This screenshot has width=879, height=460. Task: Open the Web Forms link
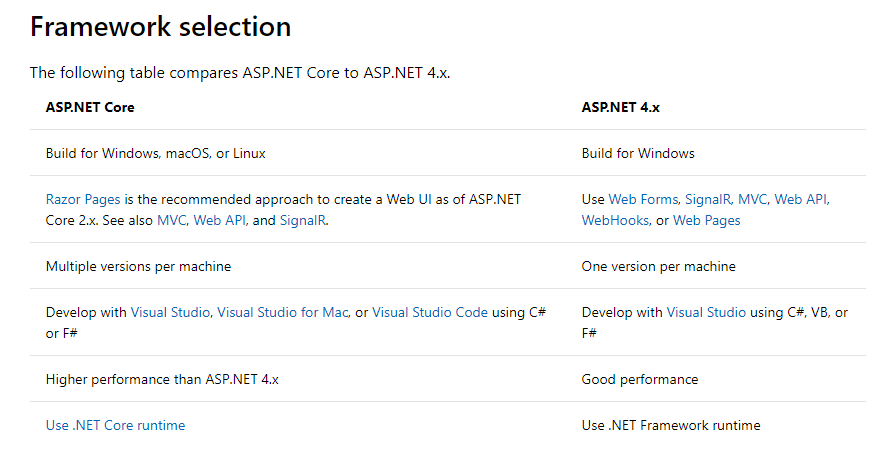pyautogui.click(x=643, y=199)
